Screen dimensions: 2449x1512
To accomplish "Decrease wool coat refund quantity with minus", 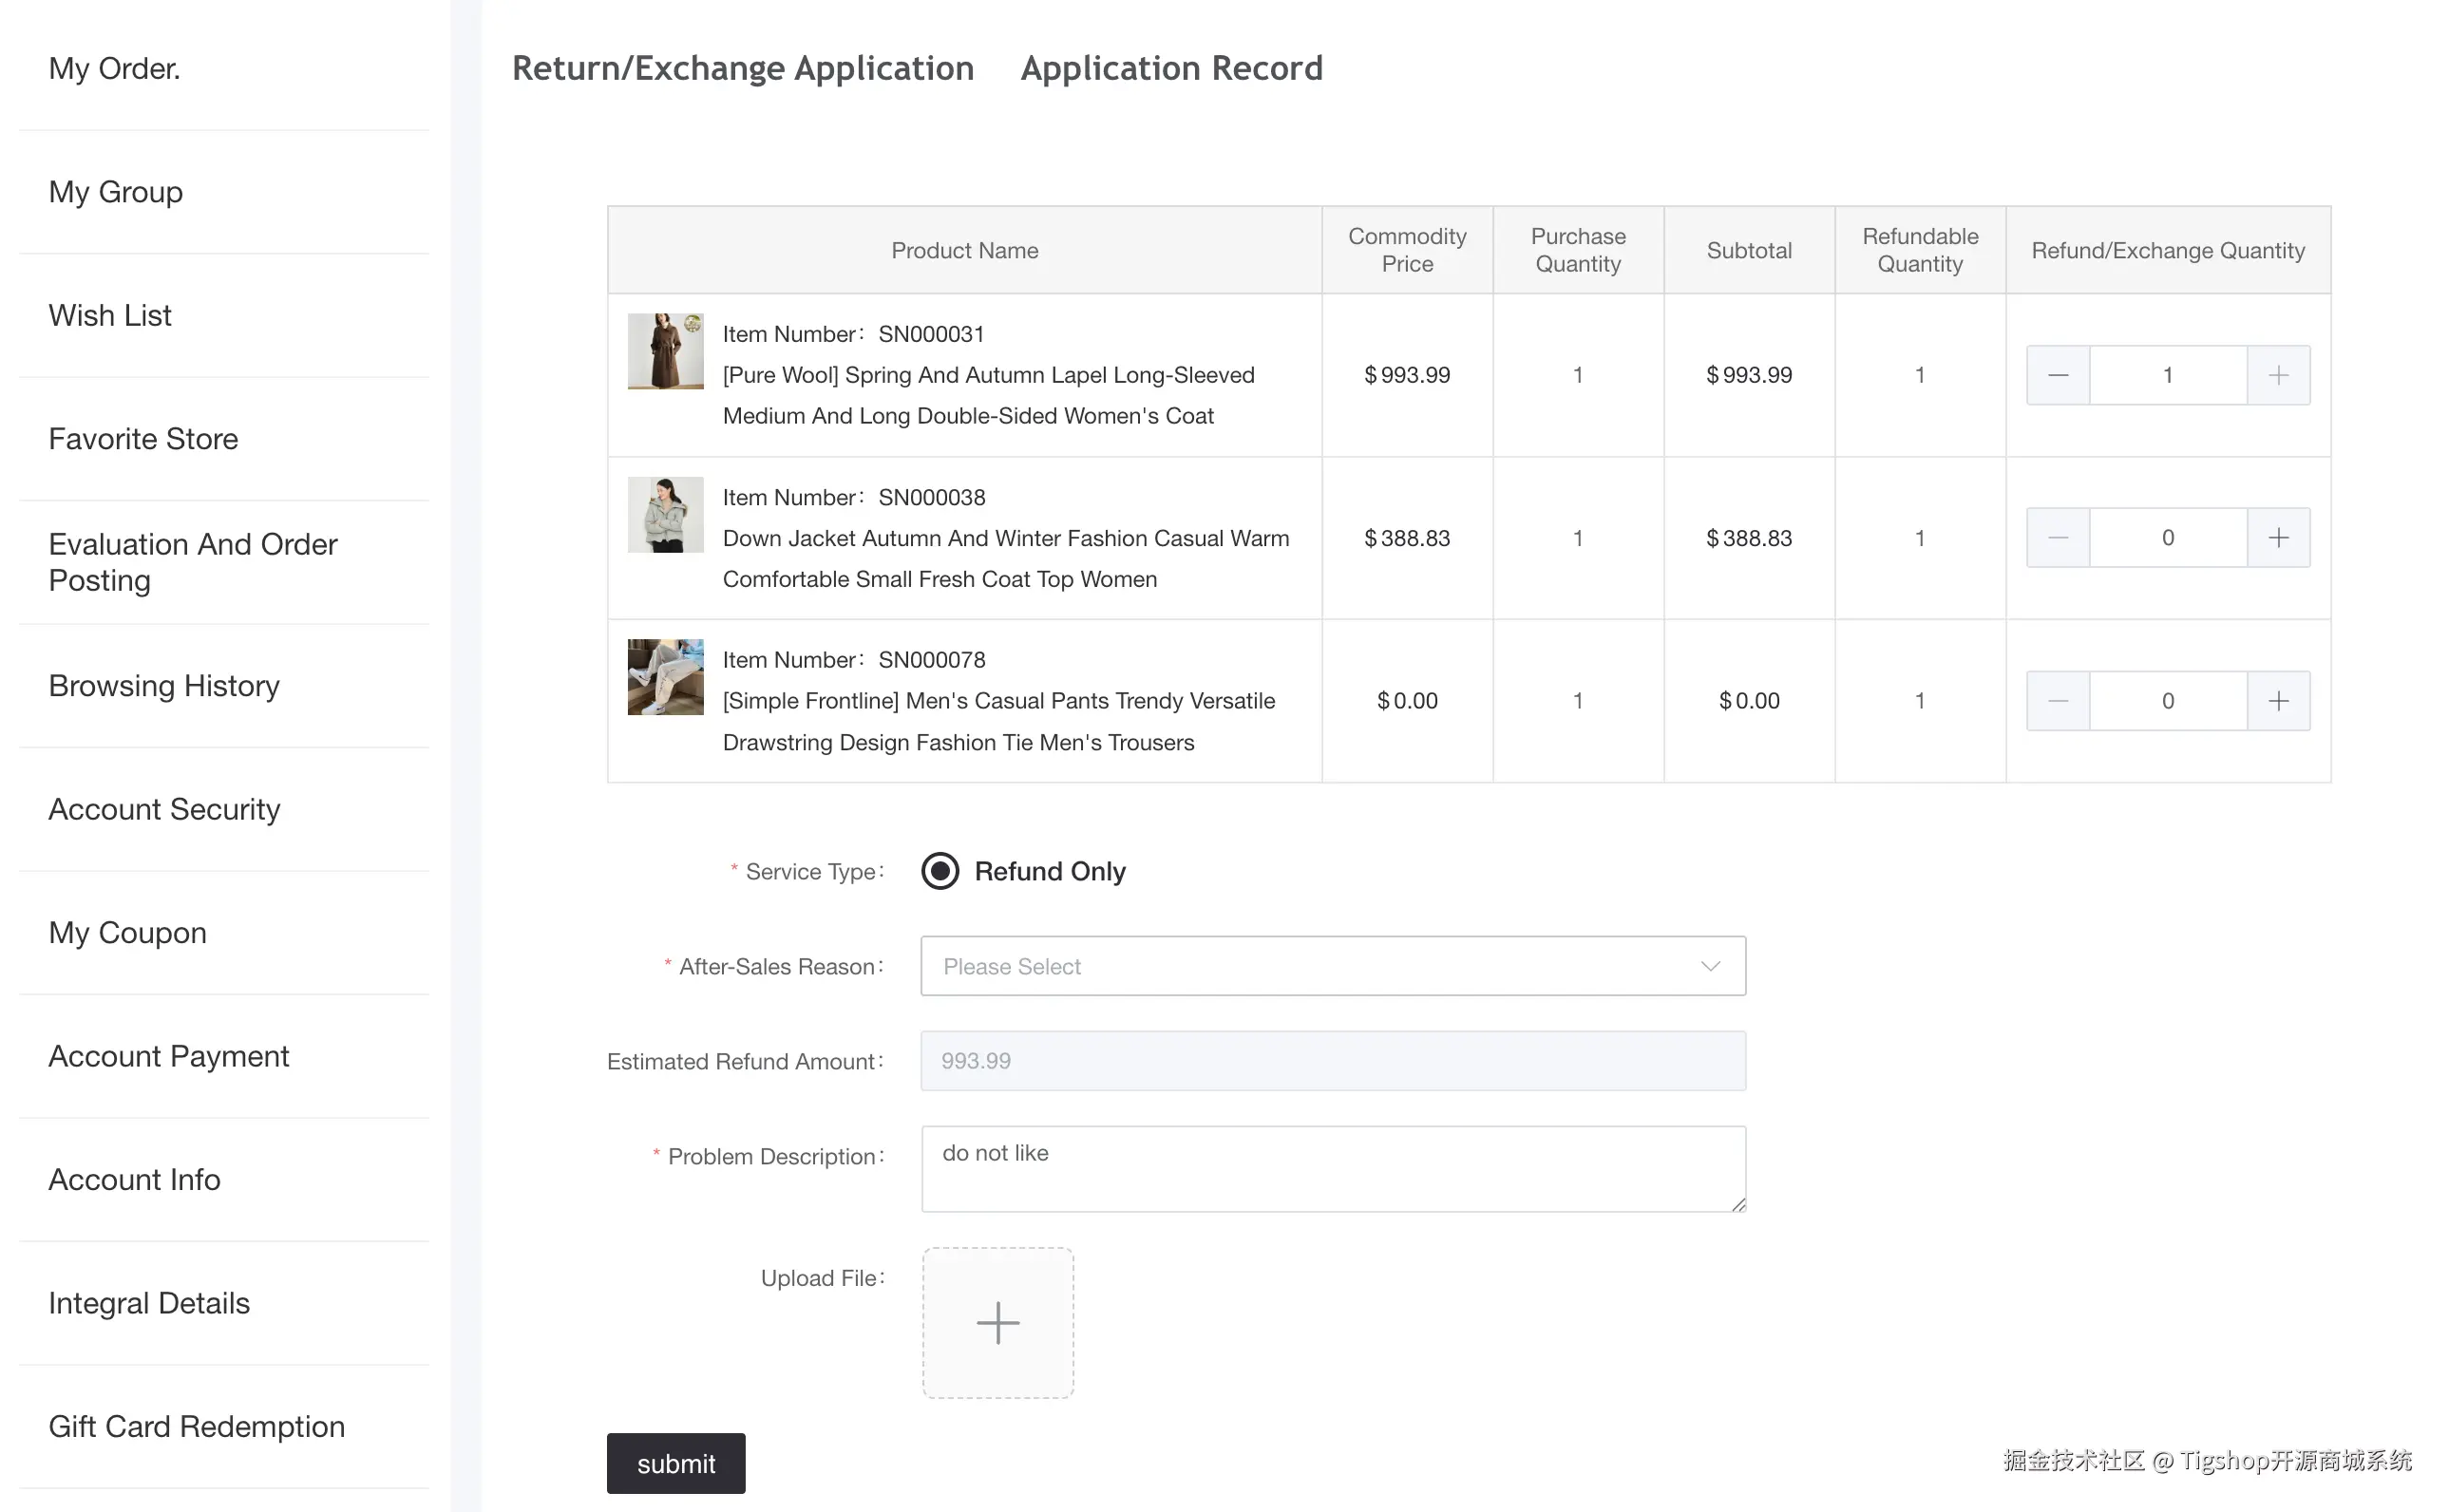I will (2057, 375).
